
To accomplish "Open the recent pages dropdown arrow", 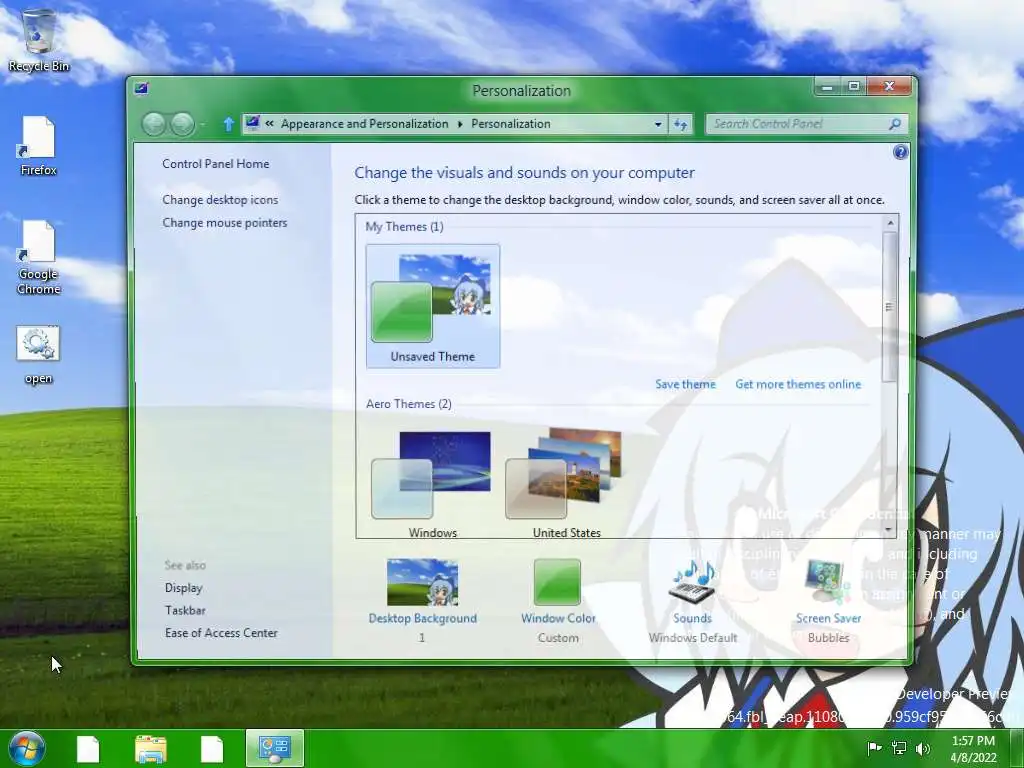I will (x=202, y=124).
